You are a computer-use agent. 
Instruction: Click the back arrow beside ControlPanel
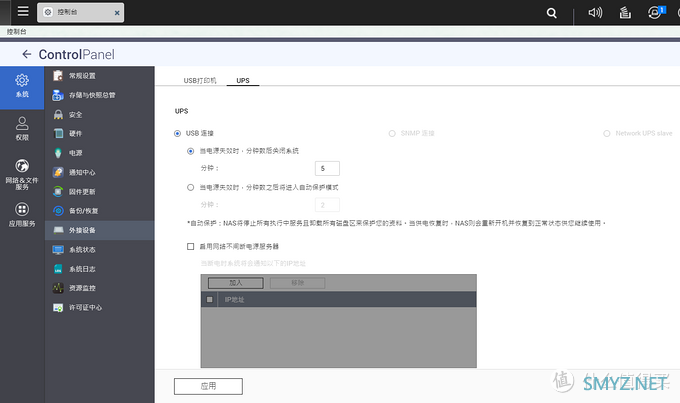pos(26,54)
